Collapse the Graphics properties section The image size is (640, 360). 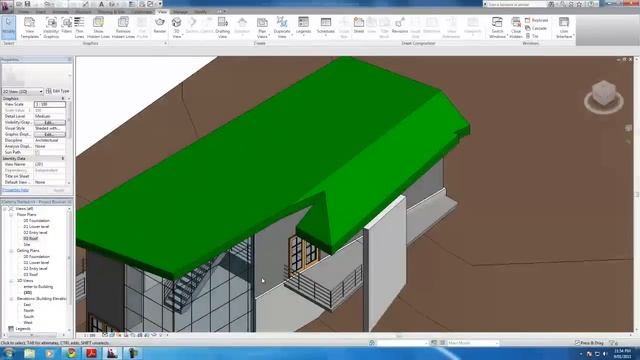coord(63,98)
